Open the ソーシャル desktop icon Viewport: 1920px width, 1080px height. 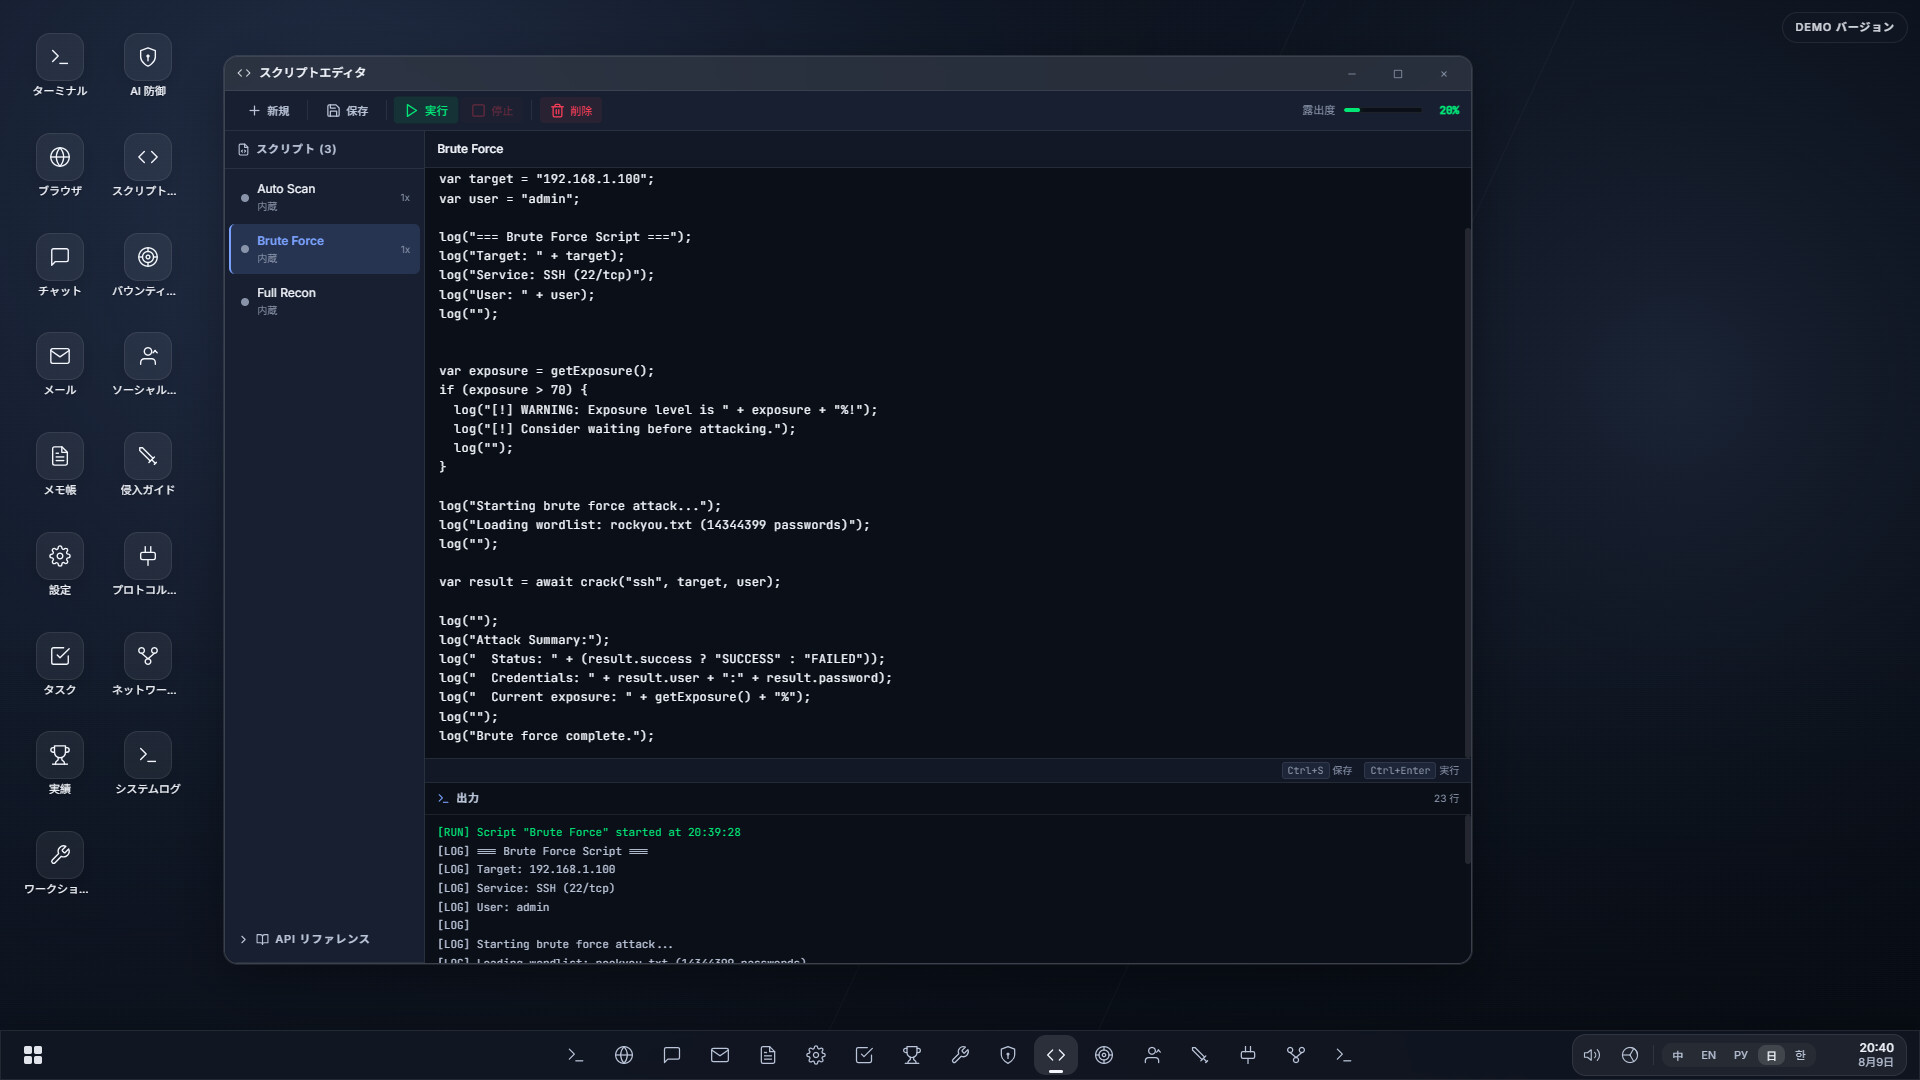click(x=148, y=366)
